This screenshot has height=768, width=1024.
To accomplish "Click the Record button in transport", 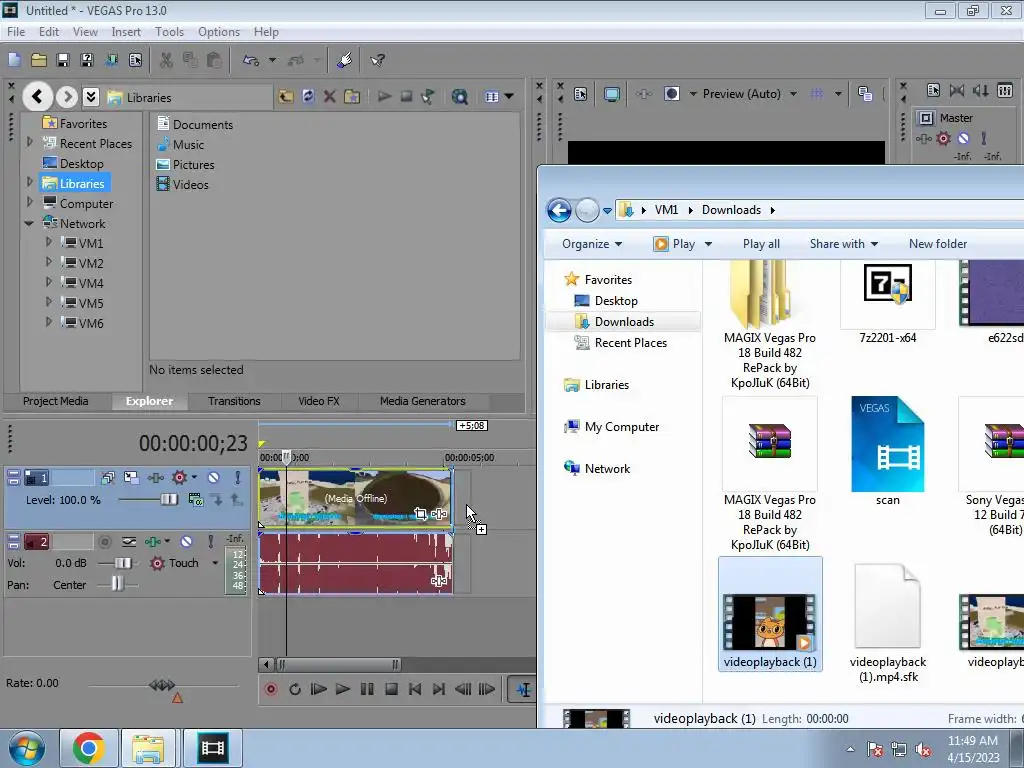I will [x=270, y=689].
